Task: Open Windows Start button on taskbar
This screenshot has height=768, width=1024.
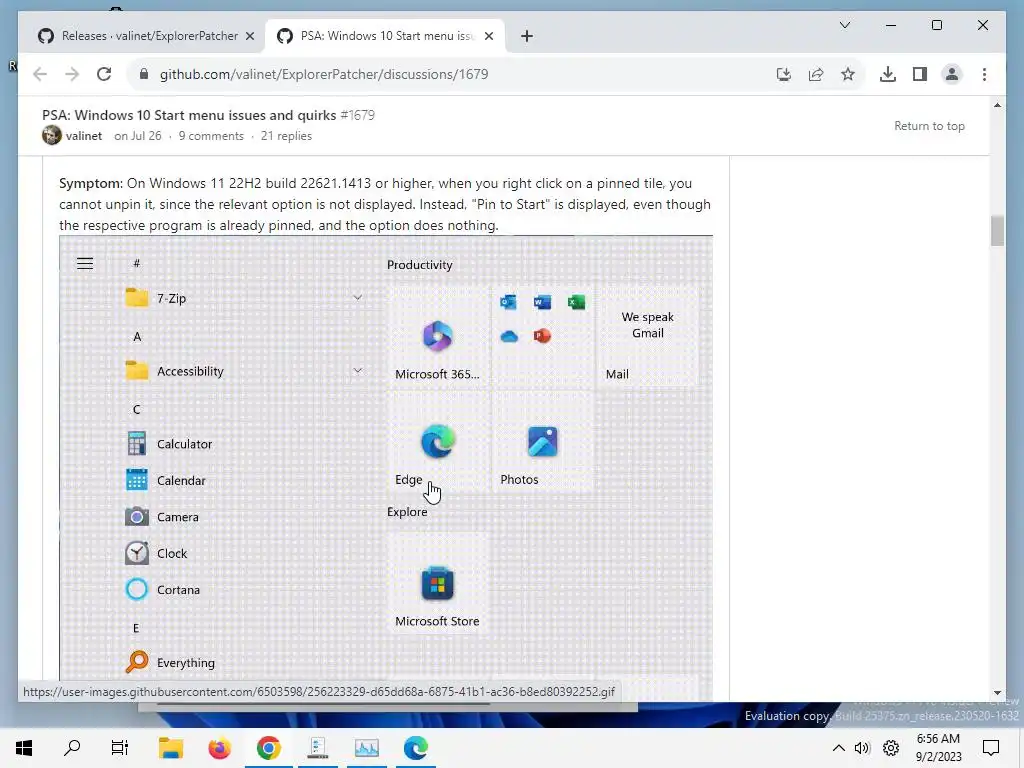Action: tap(24, 748)
